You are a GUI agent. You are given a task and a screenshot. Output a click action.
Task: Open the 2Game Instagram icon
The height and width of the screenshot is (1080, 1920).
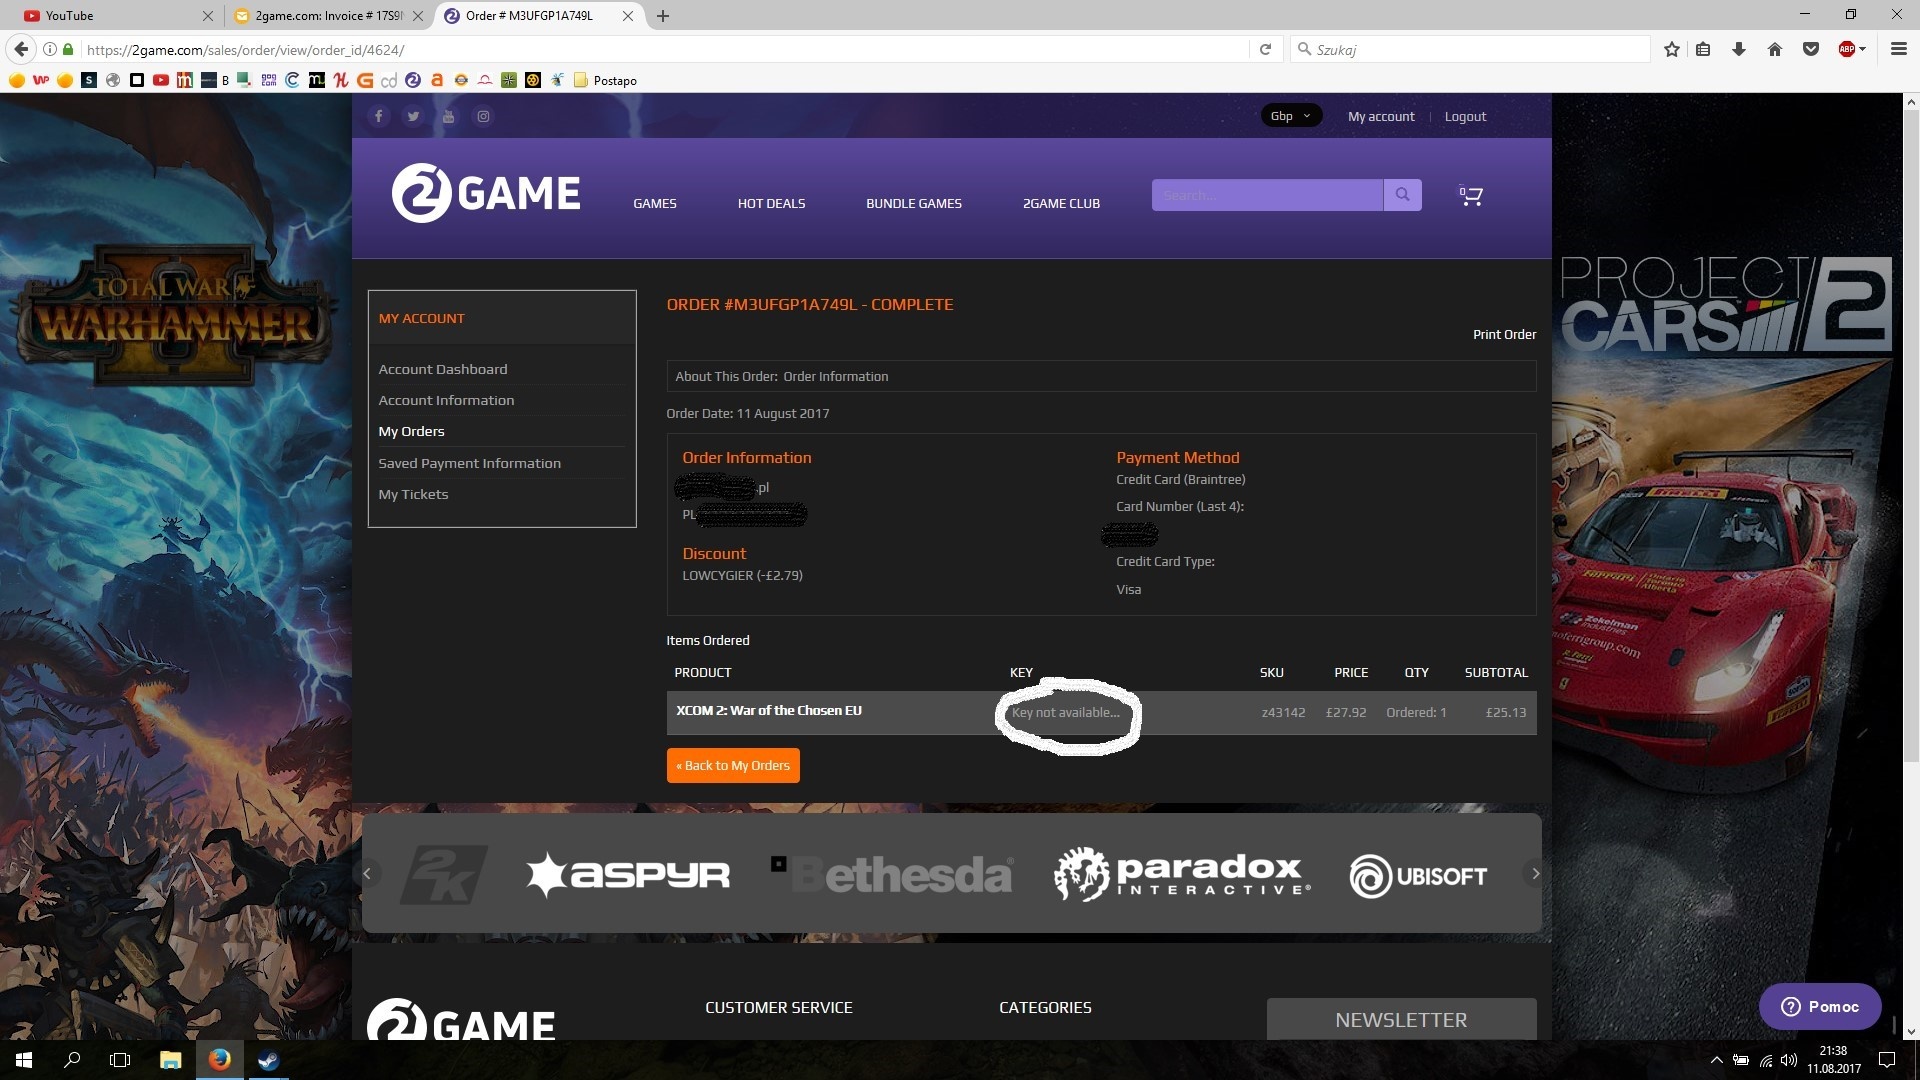pos(483,116)
